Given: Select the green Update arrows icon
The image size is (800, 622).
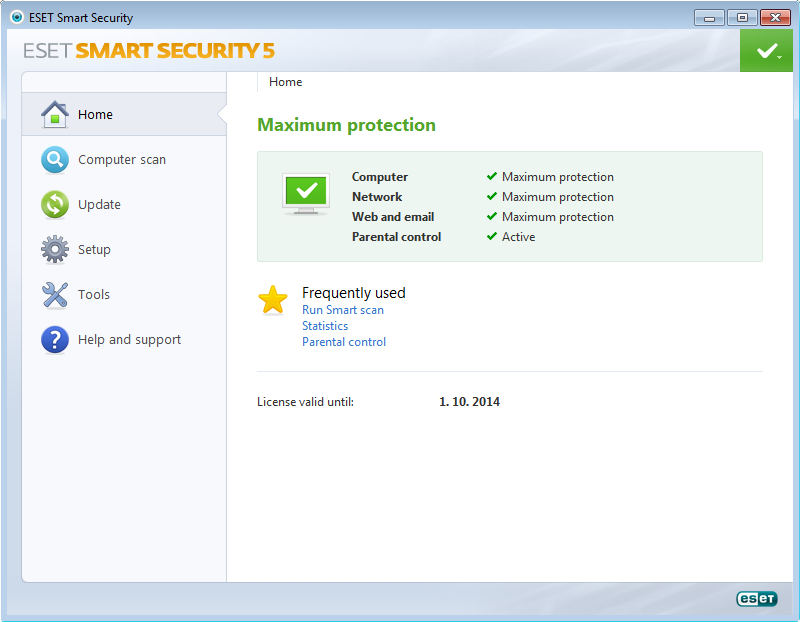Looking at the screenshot, I should [55, 205].
